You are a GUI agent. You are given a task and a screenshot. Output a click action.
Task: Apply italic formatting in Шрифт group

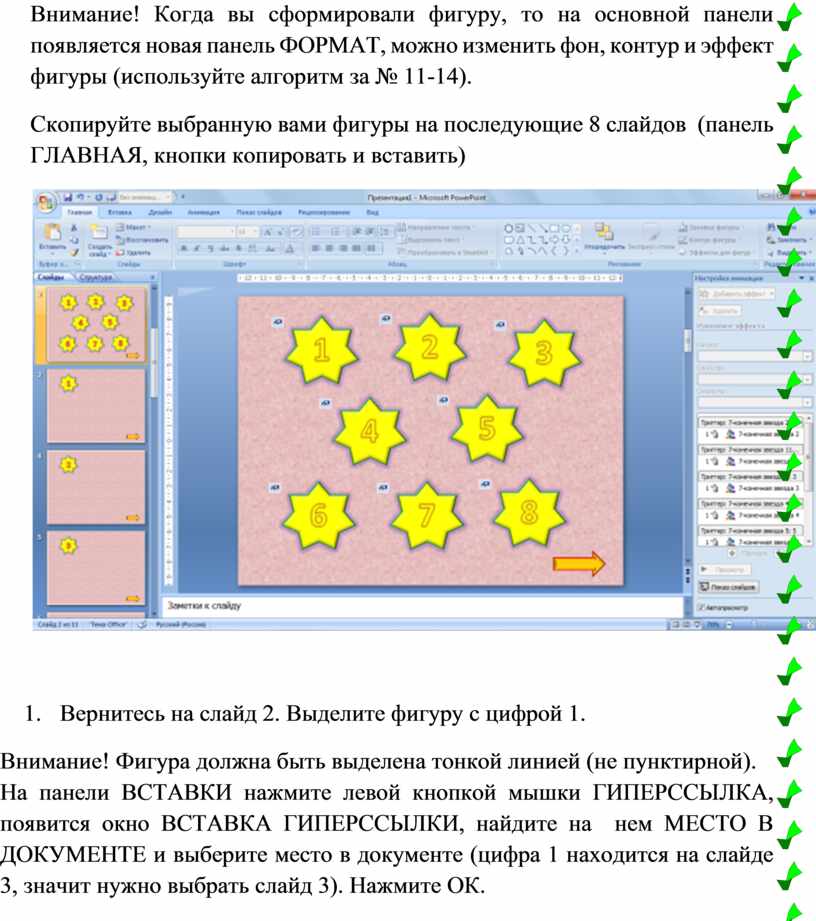point(196,249)
